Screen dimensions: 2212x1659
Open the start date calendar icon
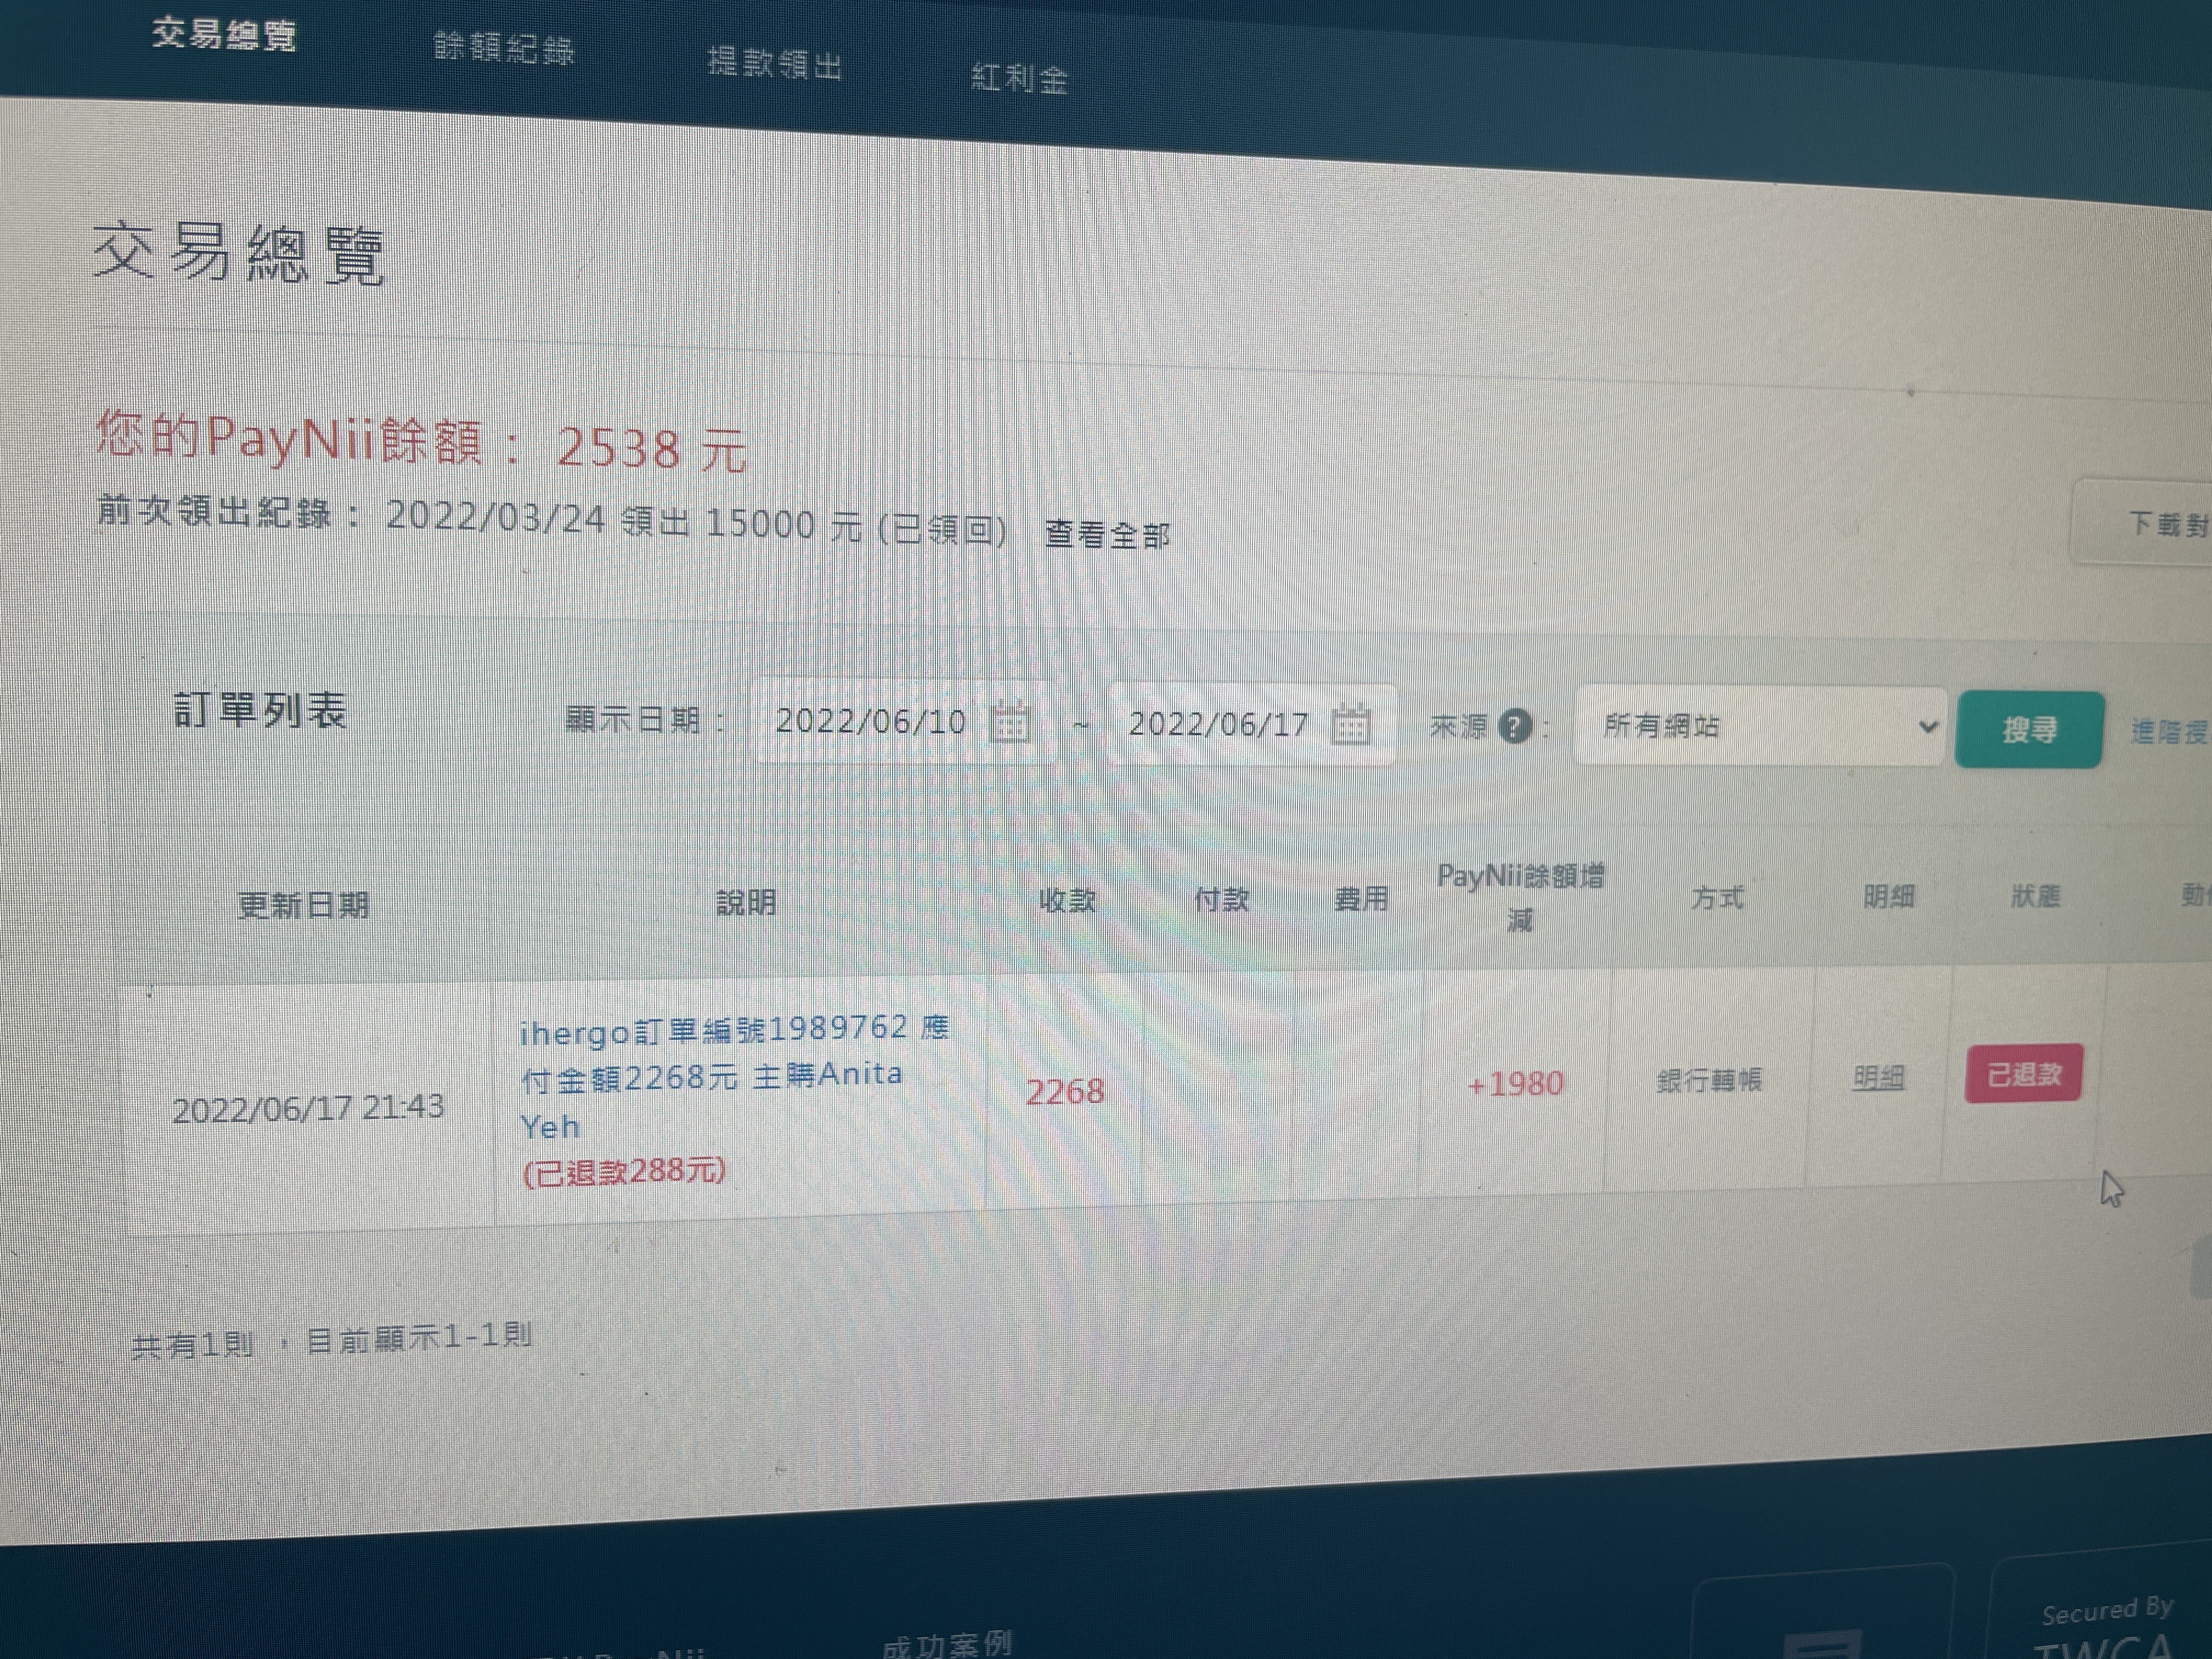[x=1010, y=722]
